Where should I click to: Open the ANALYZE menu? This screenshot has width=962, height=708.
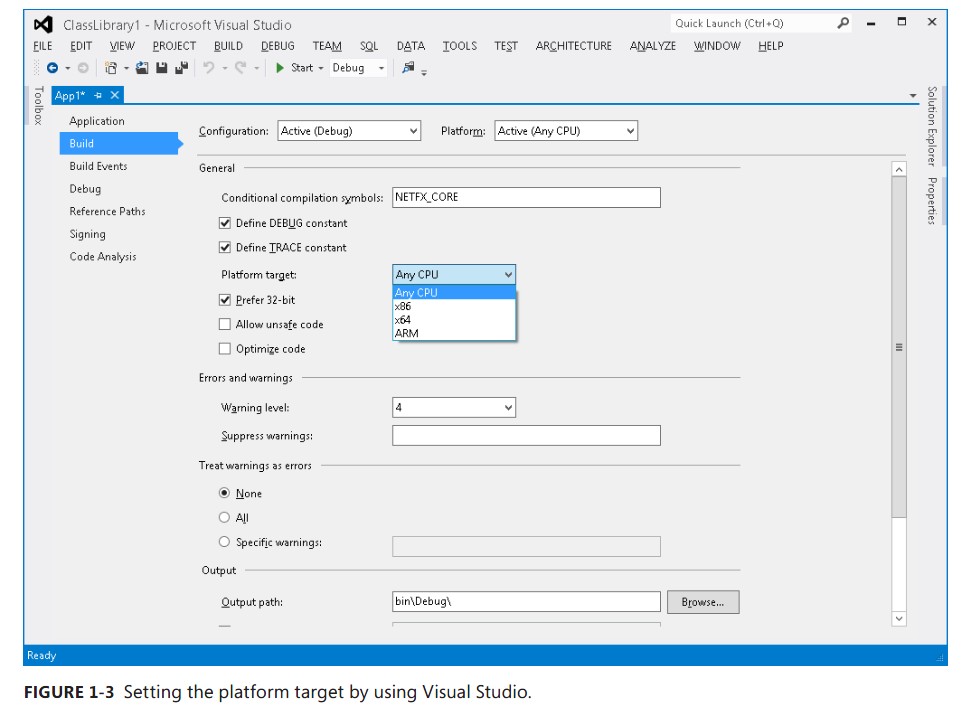653,46
